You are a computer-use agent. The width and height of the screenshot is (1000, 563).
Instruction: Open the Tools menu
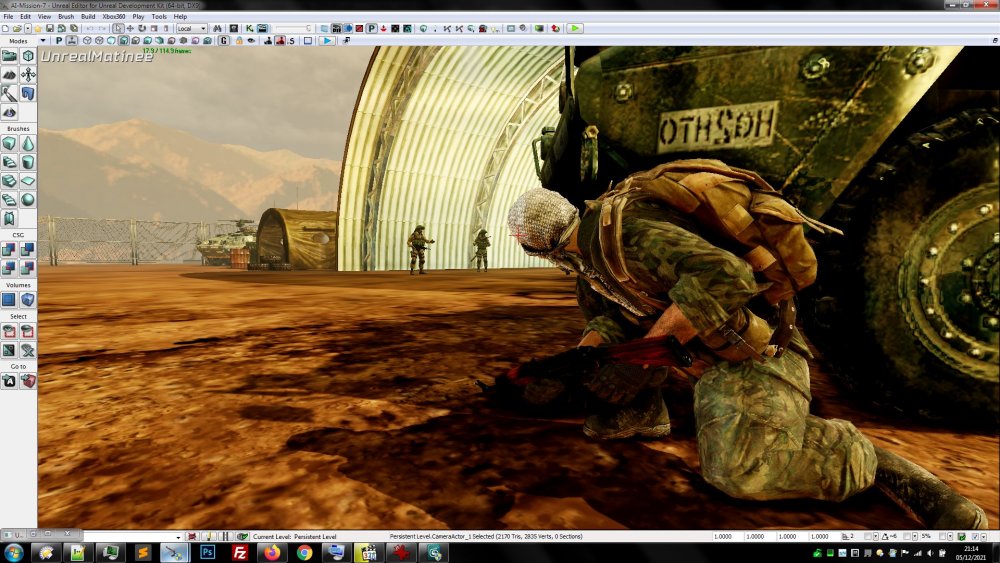(159, 17)
